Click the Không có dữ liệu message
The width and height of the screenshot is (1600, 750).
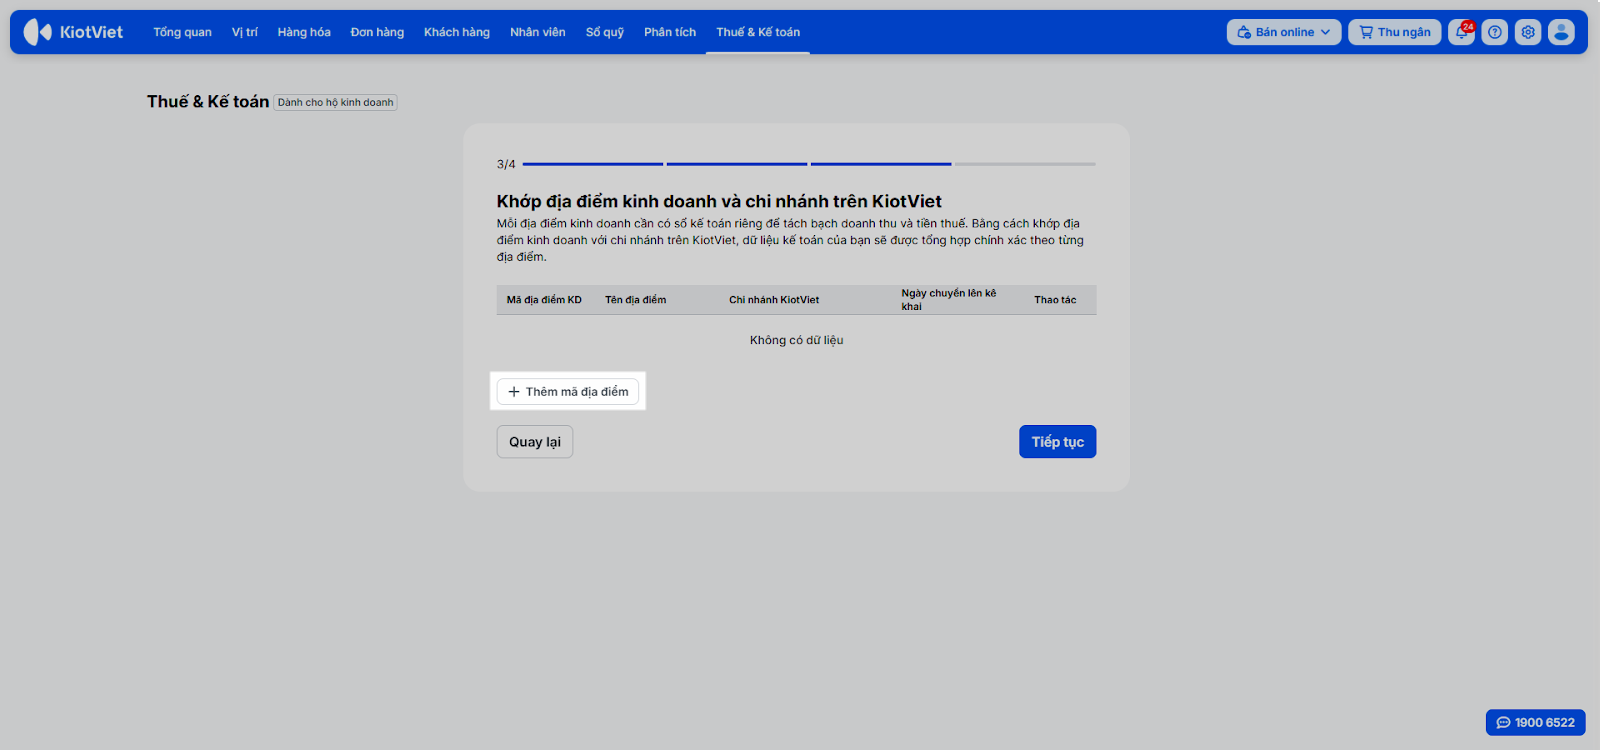[x=797, y=340]
